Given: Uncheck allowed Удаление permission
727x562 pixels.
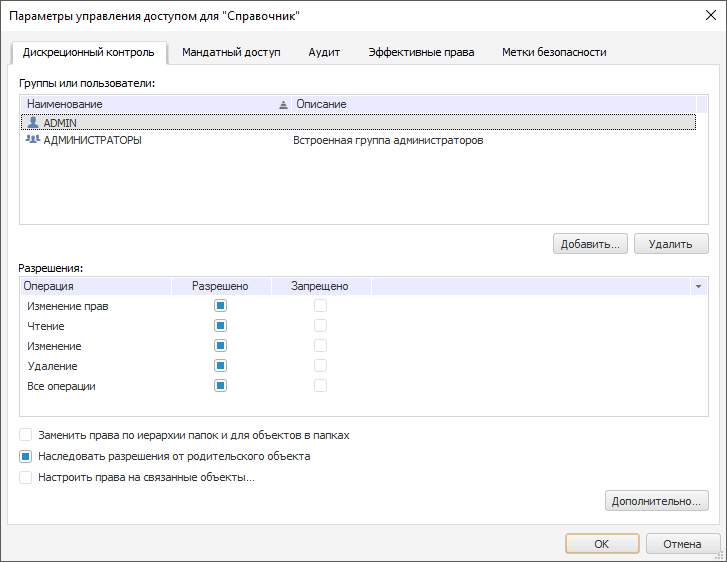Looking at the screenshot, I should pos(221,366).
